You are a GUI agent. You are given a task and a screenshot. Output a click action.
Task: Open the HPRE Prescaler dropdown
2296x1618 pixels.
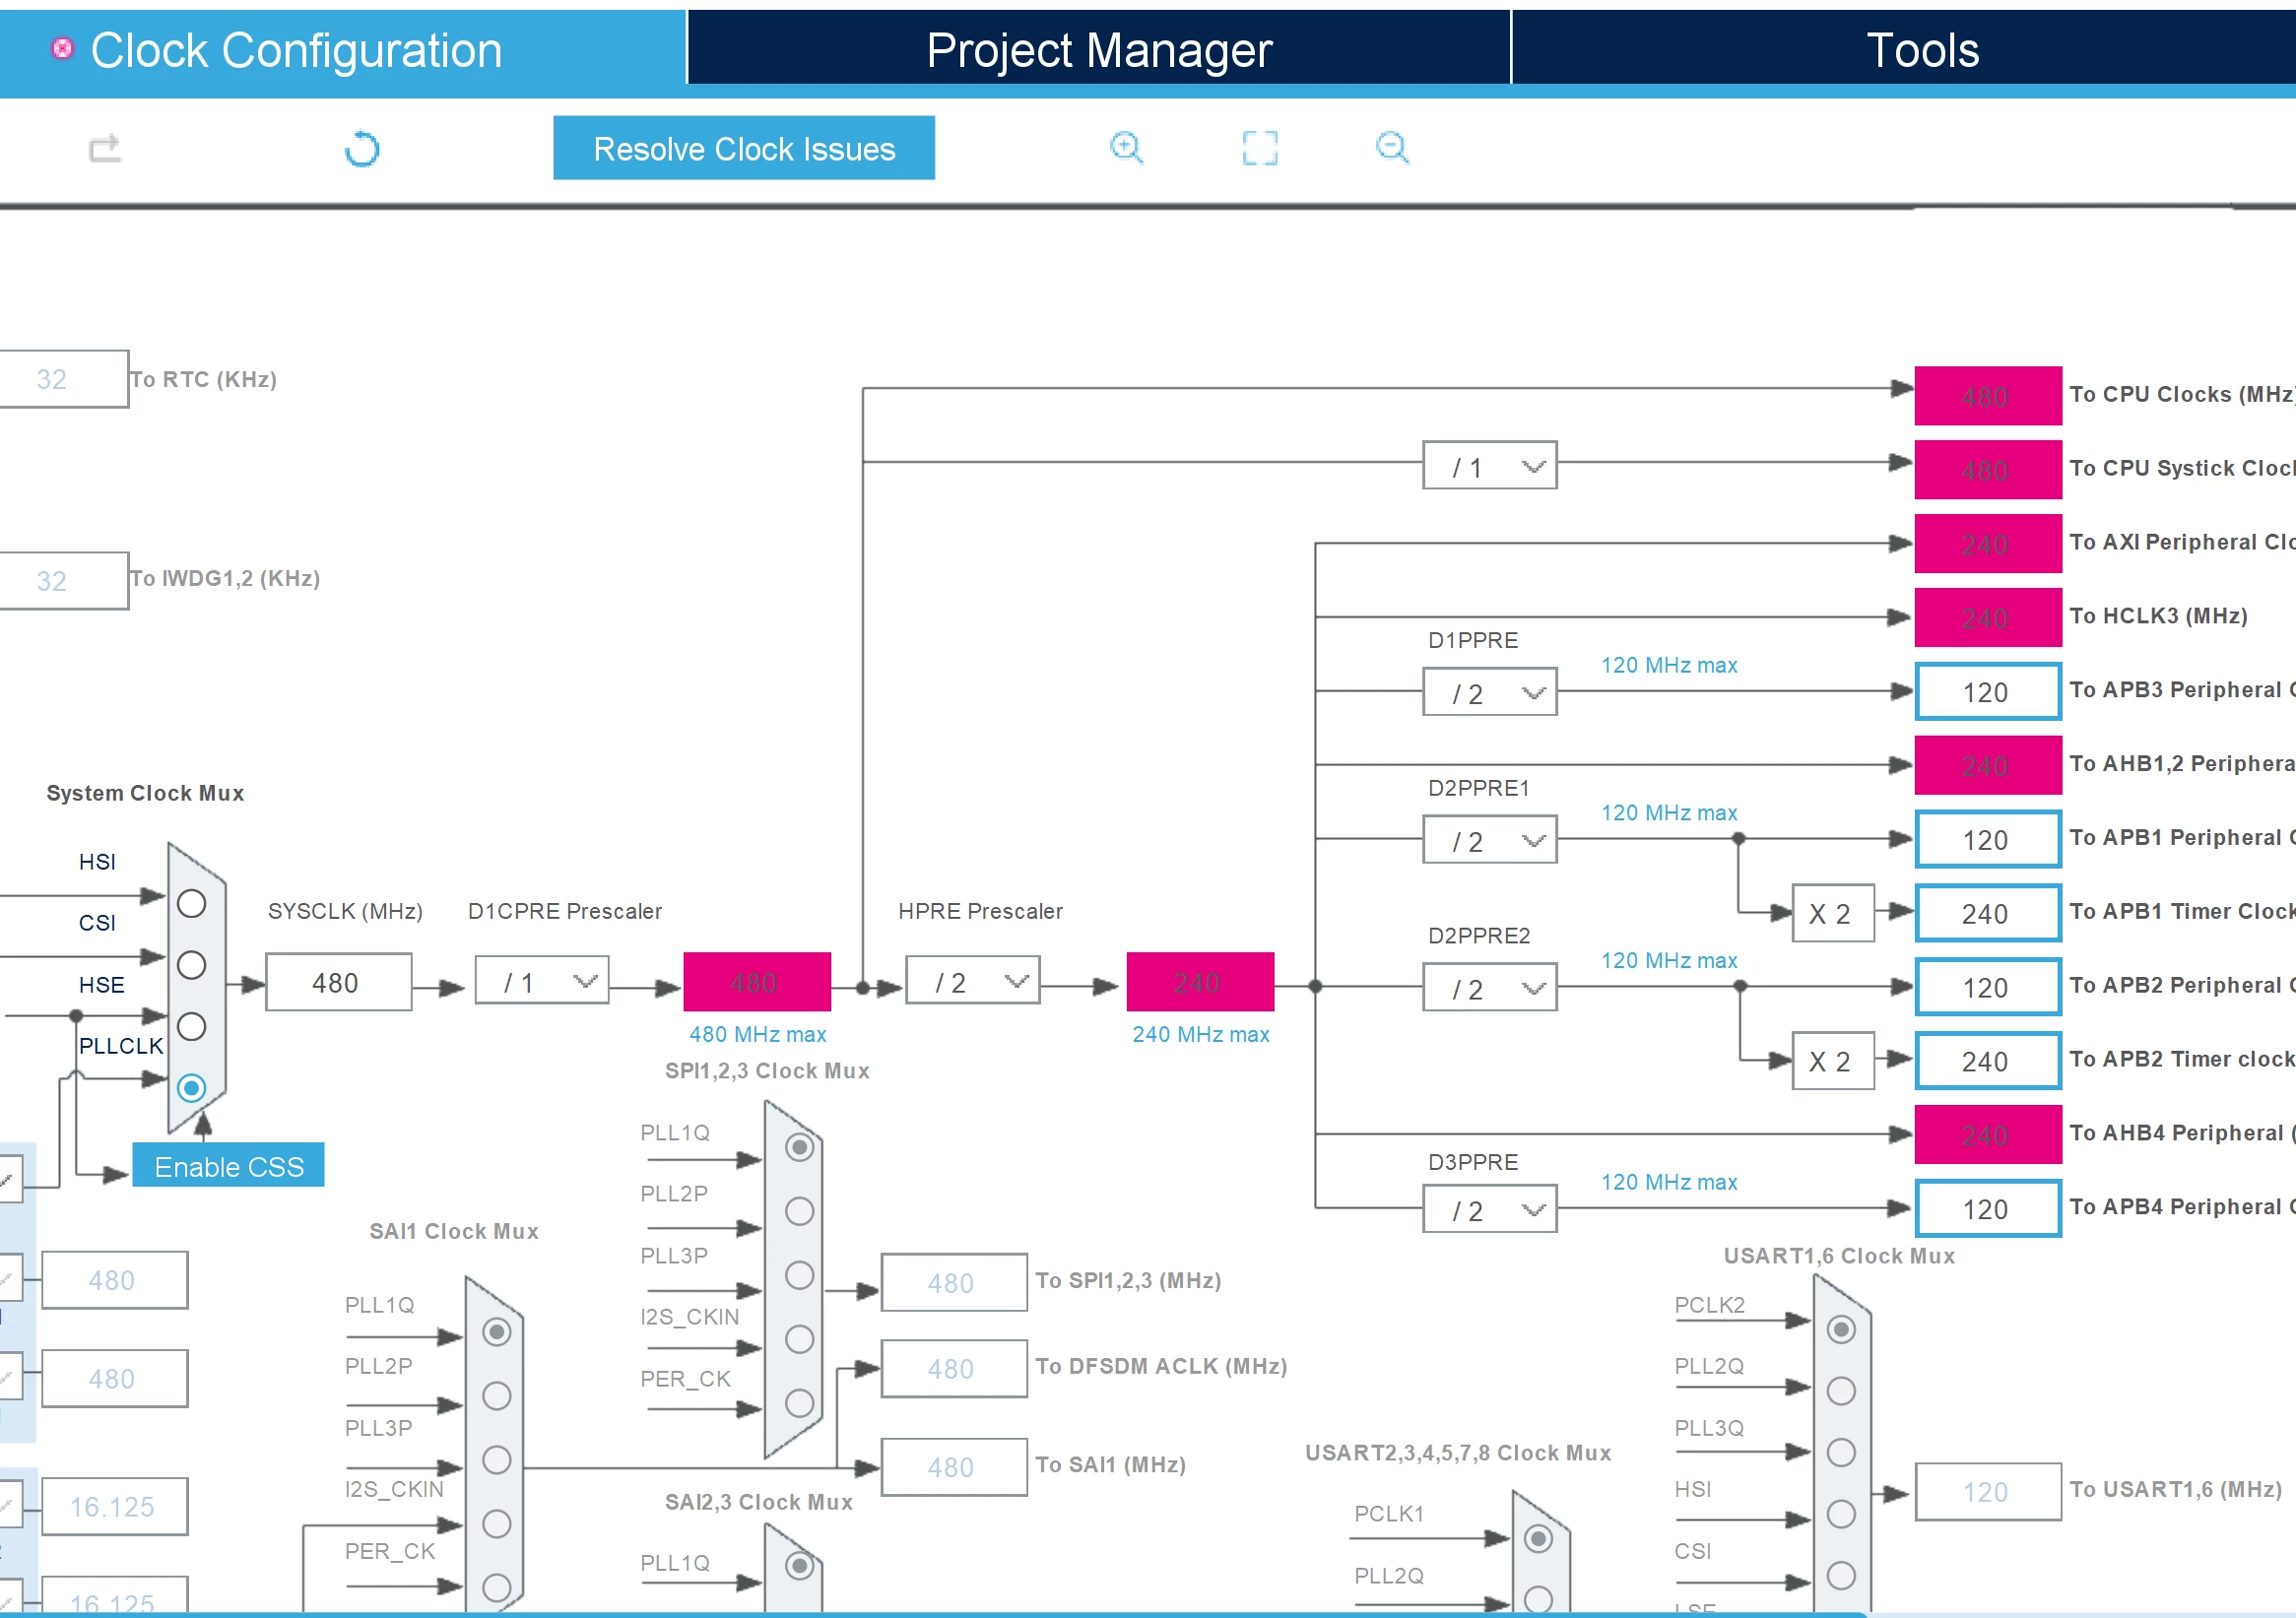pos(972,981)
